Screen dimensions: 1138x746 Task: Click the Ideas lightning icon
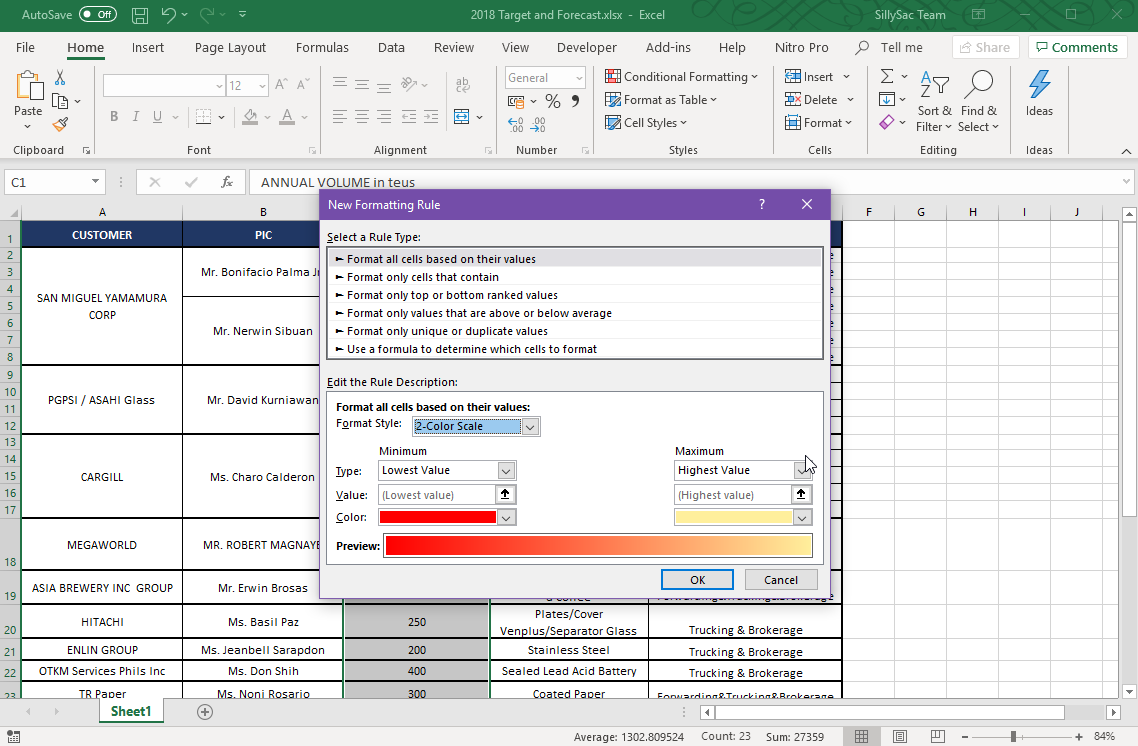(1039, 93)
